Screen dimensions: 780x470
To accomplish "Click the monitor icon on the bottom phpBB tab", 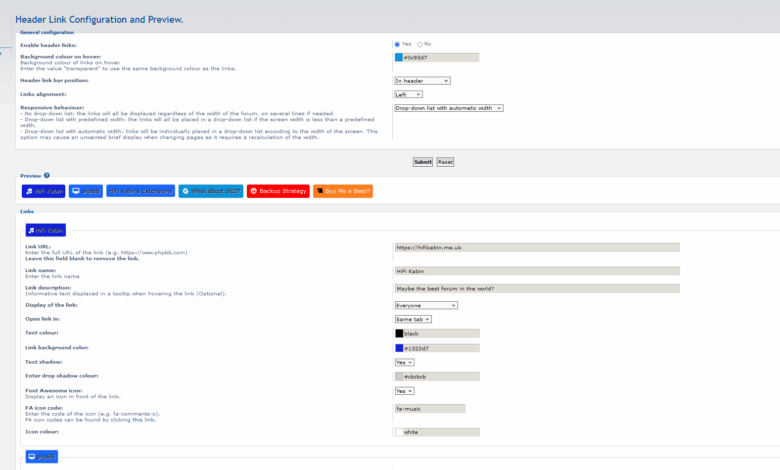I will (x=32, y=457).
